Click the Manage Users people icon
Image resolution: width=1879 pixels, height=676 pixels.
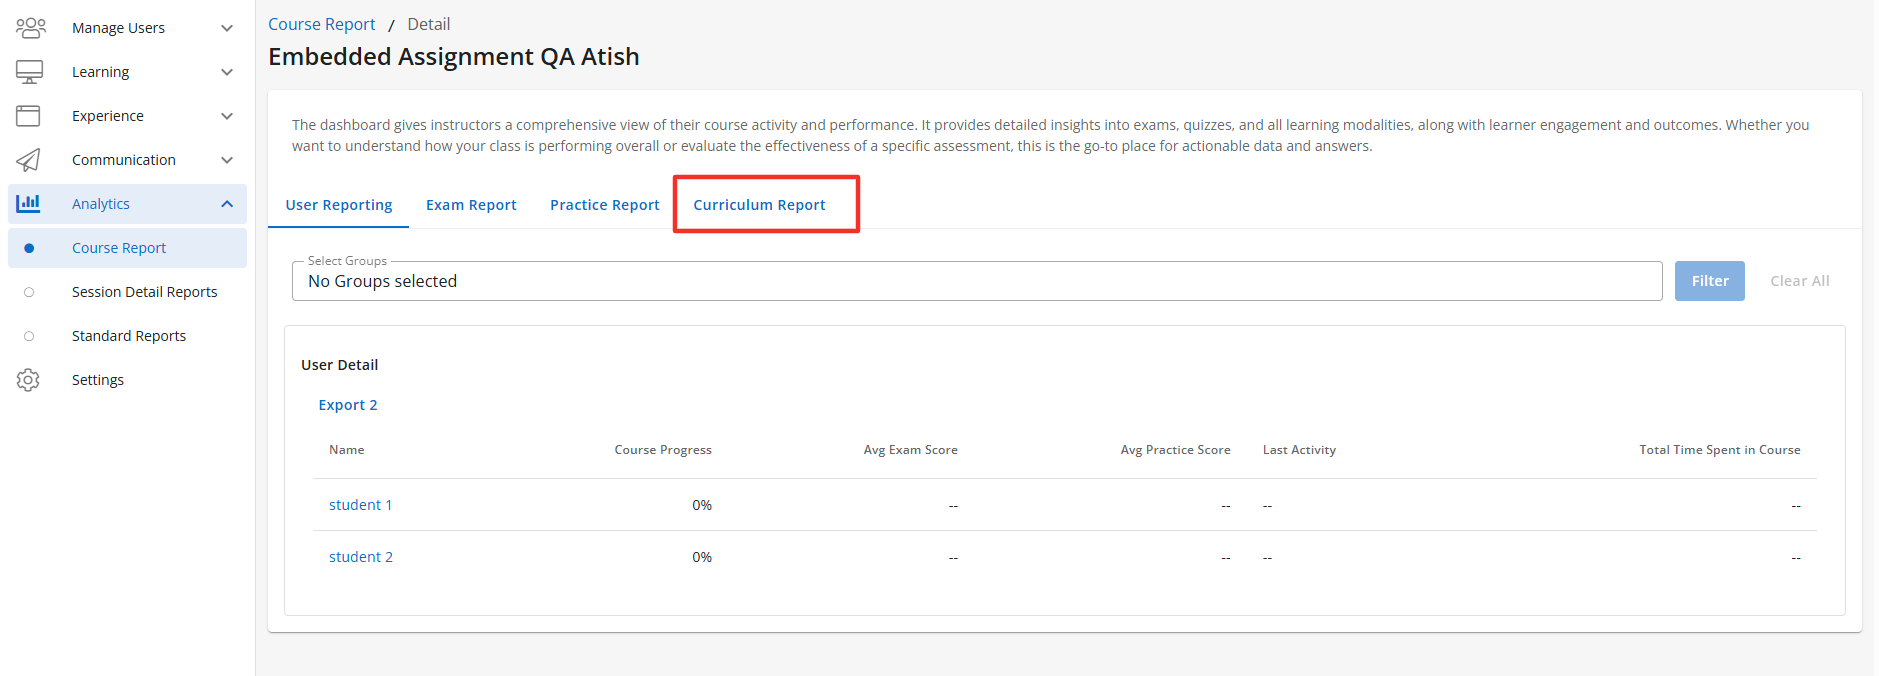pyautogui.click(x=30, y=28)
